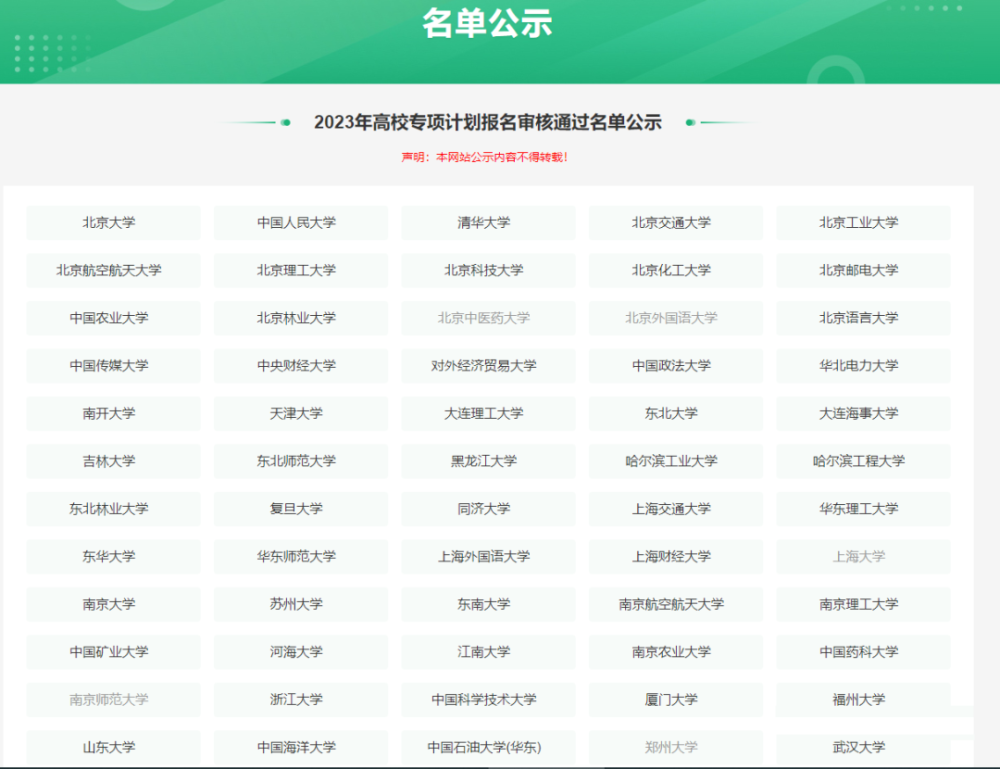This screenshot has height=769, width=1000.
Task: Click the greyed 郑州大学 entry
Action: pyautogui.click(x=676, y=747)
